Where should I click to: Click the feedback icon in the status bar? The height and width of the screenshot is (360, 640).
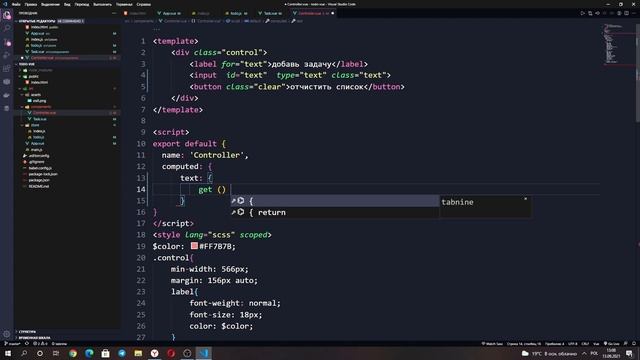[626, 344]
